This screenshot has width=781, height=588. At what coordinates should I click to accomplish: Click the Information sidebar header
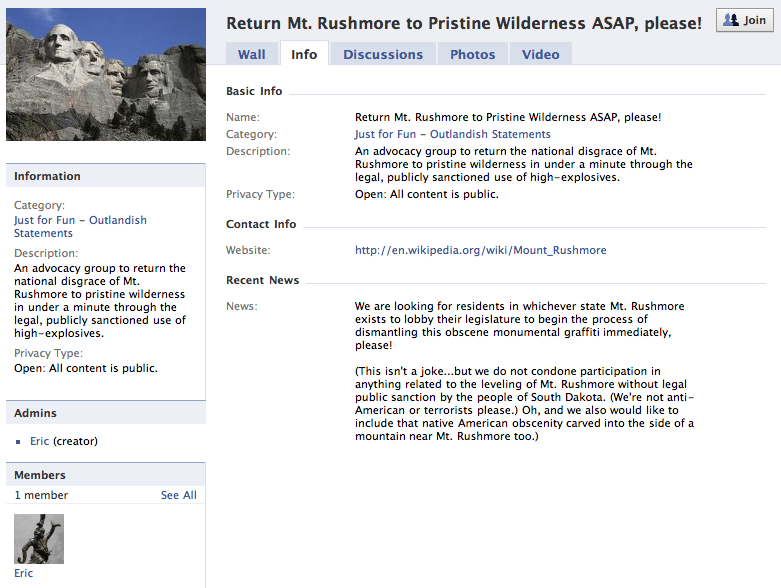(106, 176)
